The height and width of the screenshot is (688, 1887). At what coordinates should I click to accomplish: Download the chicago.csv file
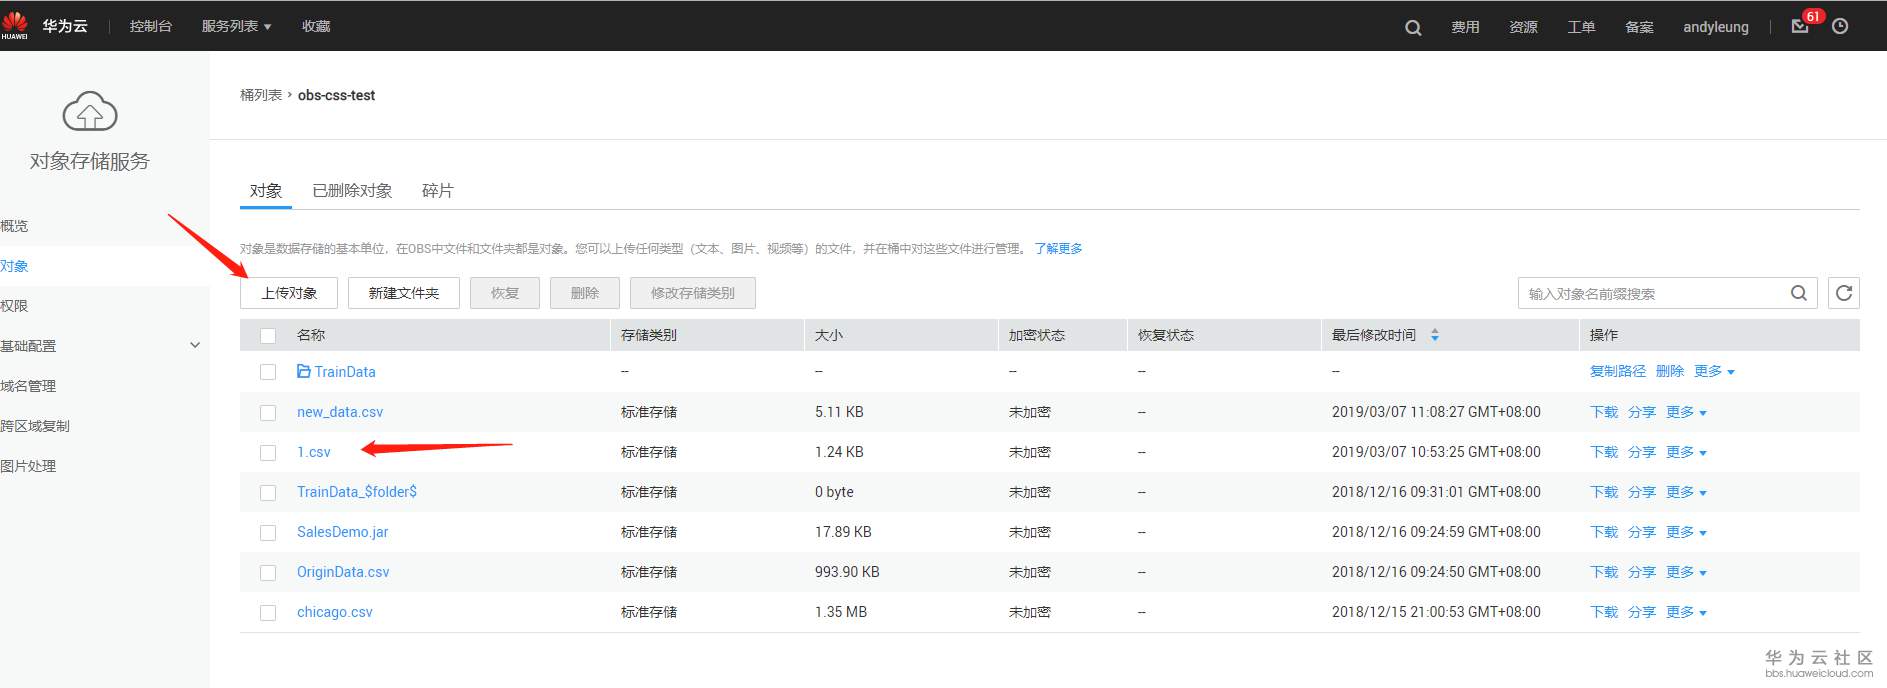point(1604,612)
